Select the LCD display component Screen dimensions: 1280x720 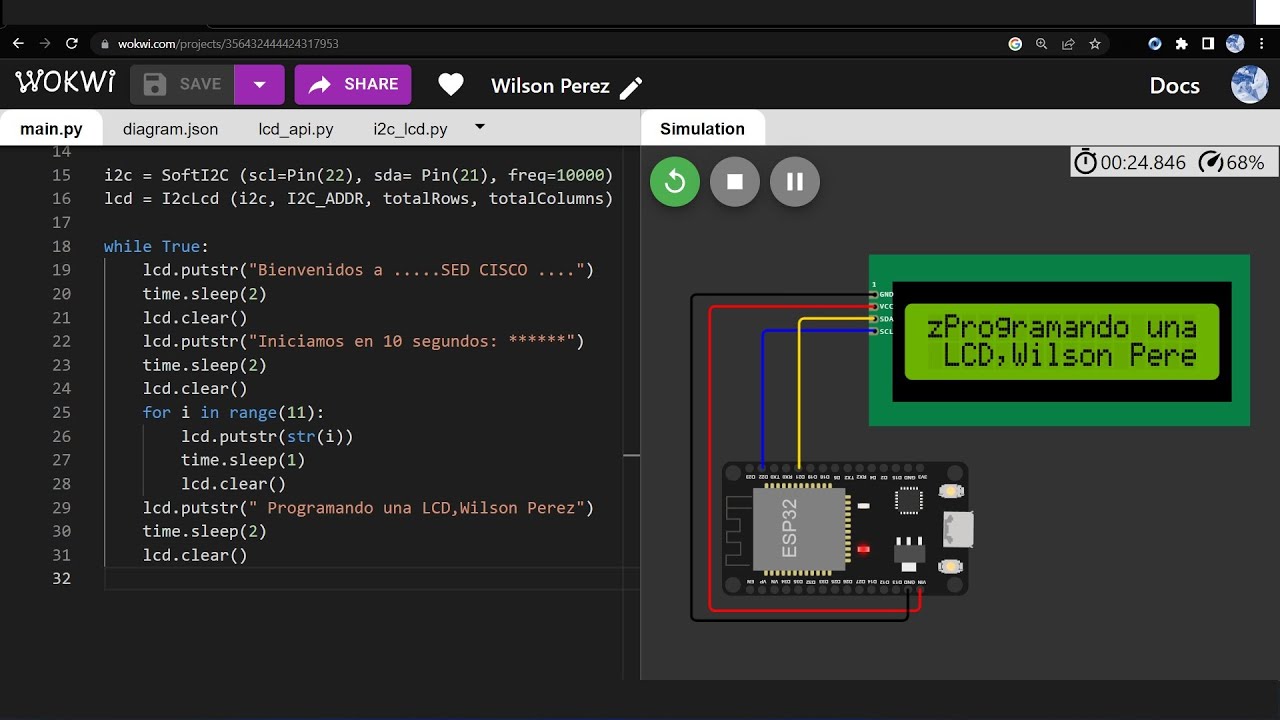(x=1059, y=341)
